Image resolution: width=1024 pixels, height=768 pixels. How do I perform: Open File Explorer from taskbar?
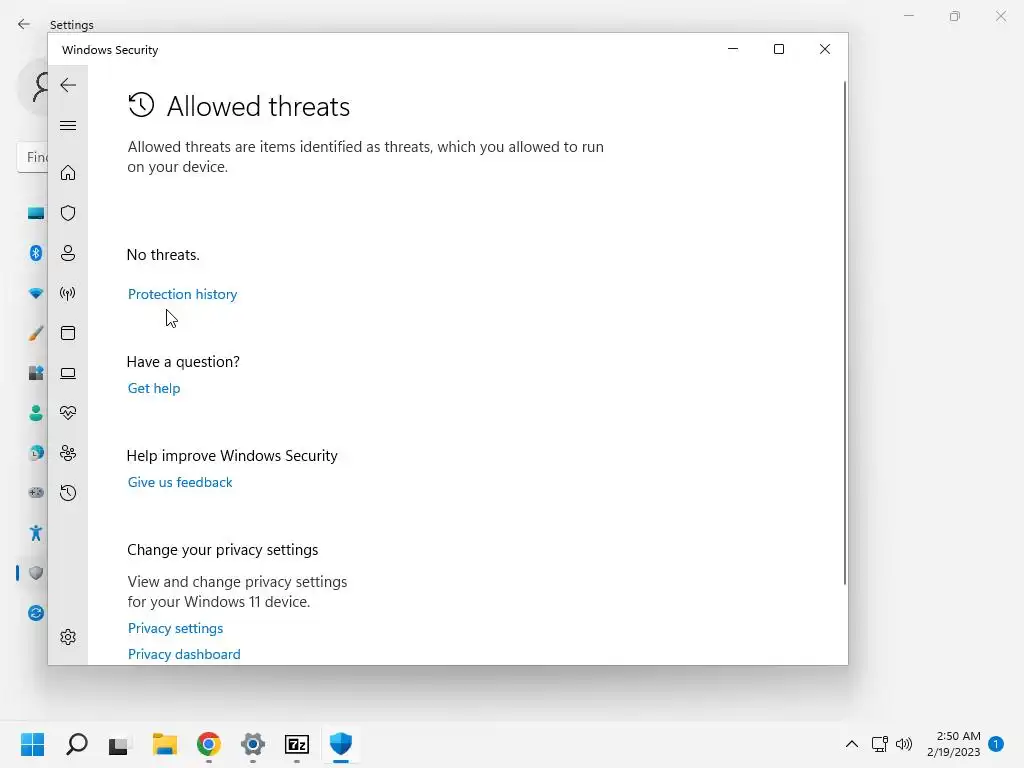(x=165, y=744)
